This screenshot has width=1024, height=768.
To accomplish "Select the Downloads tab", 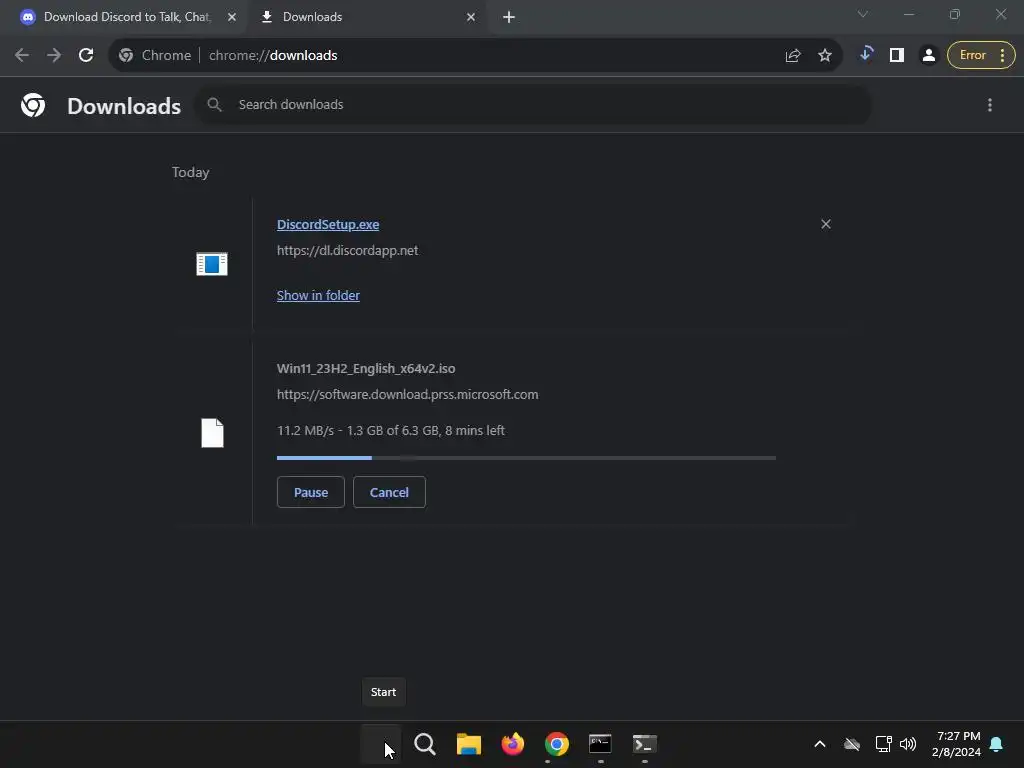I will pos(368,17).
